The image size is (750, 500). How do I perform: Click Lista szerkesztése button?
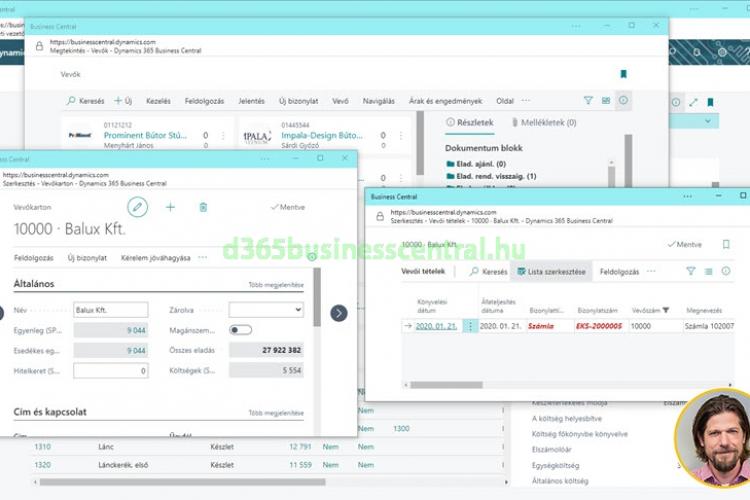click(x=553, y=271)
